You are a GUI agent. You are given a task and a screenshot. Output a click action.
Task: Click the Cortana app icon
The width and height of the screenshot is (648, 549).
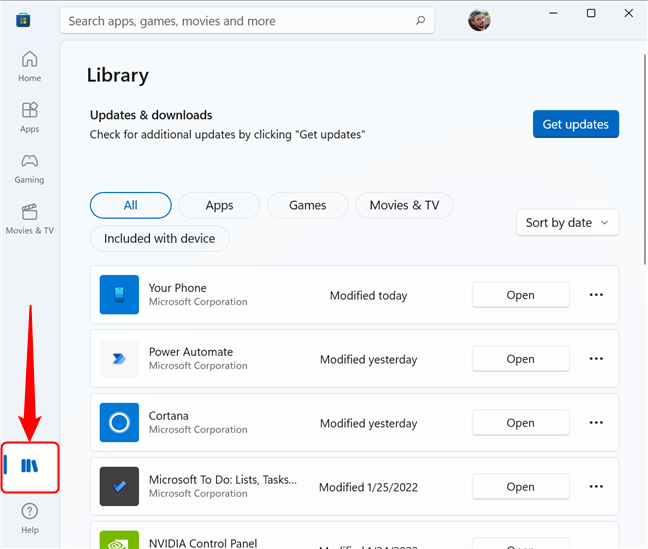tap(119, 422)
